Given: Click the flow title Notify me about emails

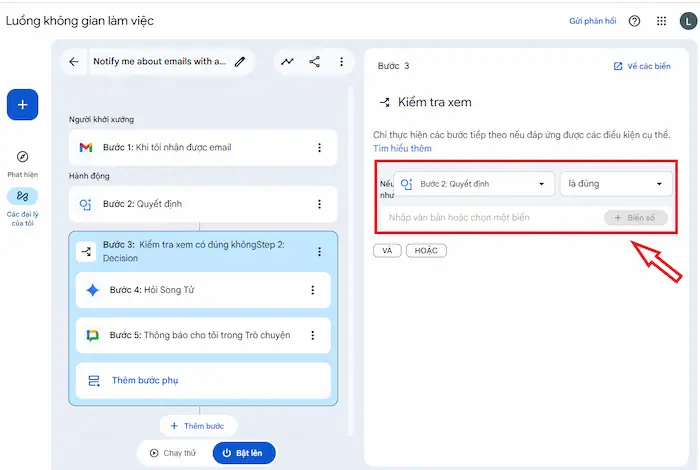Looking at the screenshot, I should coord(159,62).
